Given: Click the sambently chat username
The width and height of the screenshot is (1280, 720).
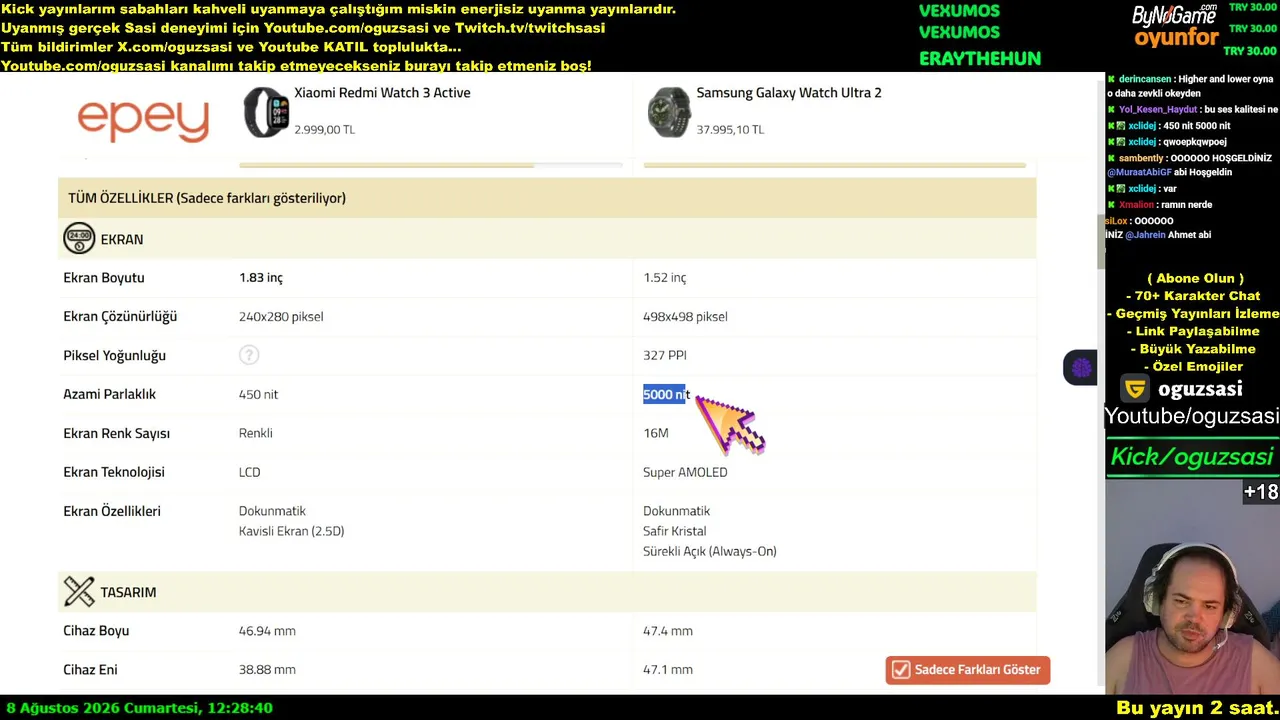Looking at the screenshot, I should [x=1141, y=158].
